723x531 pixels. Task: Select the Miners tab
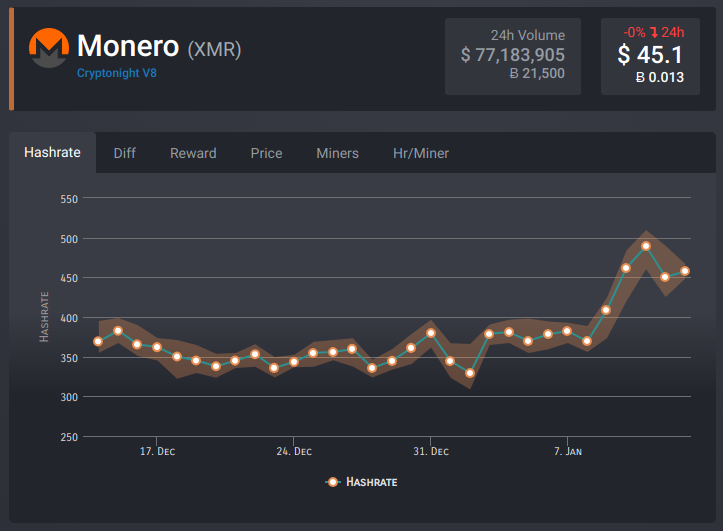point(338,153)
